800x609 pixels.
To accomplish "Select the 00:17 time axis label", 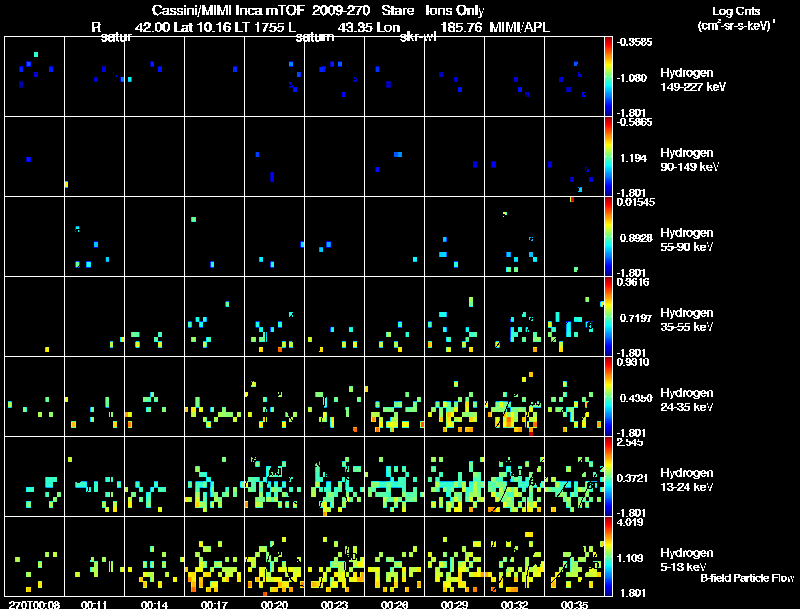I will coord(214,604).
